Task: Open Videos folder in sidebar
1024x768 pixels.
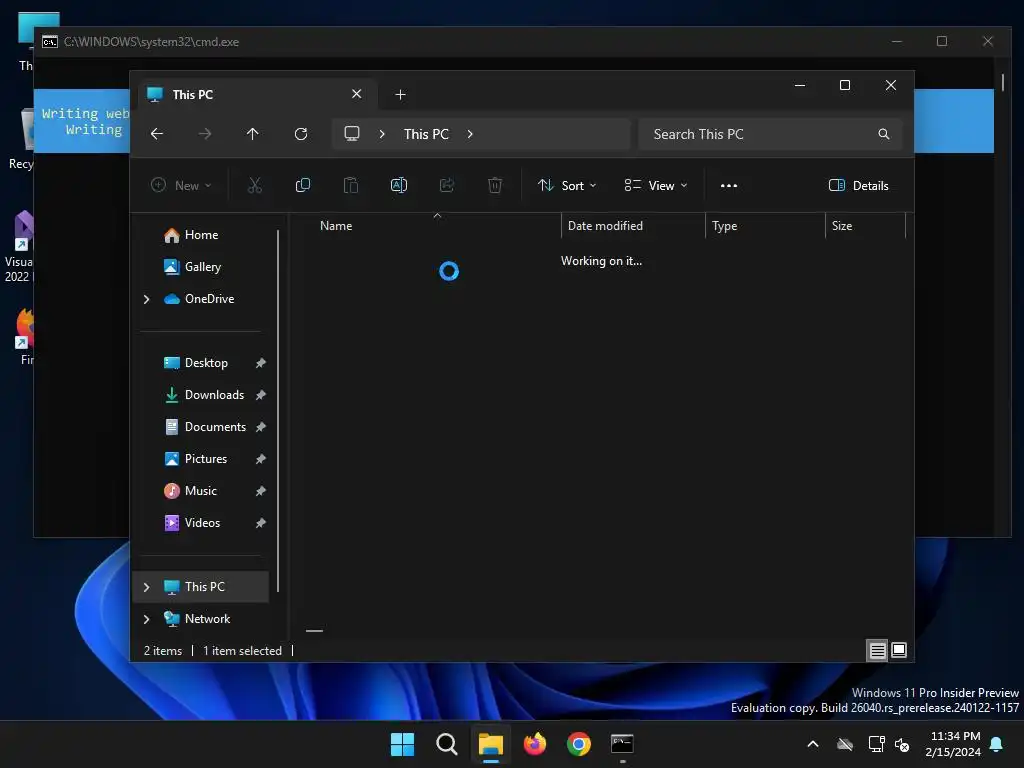Action: coord(202,523)
